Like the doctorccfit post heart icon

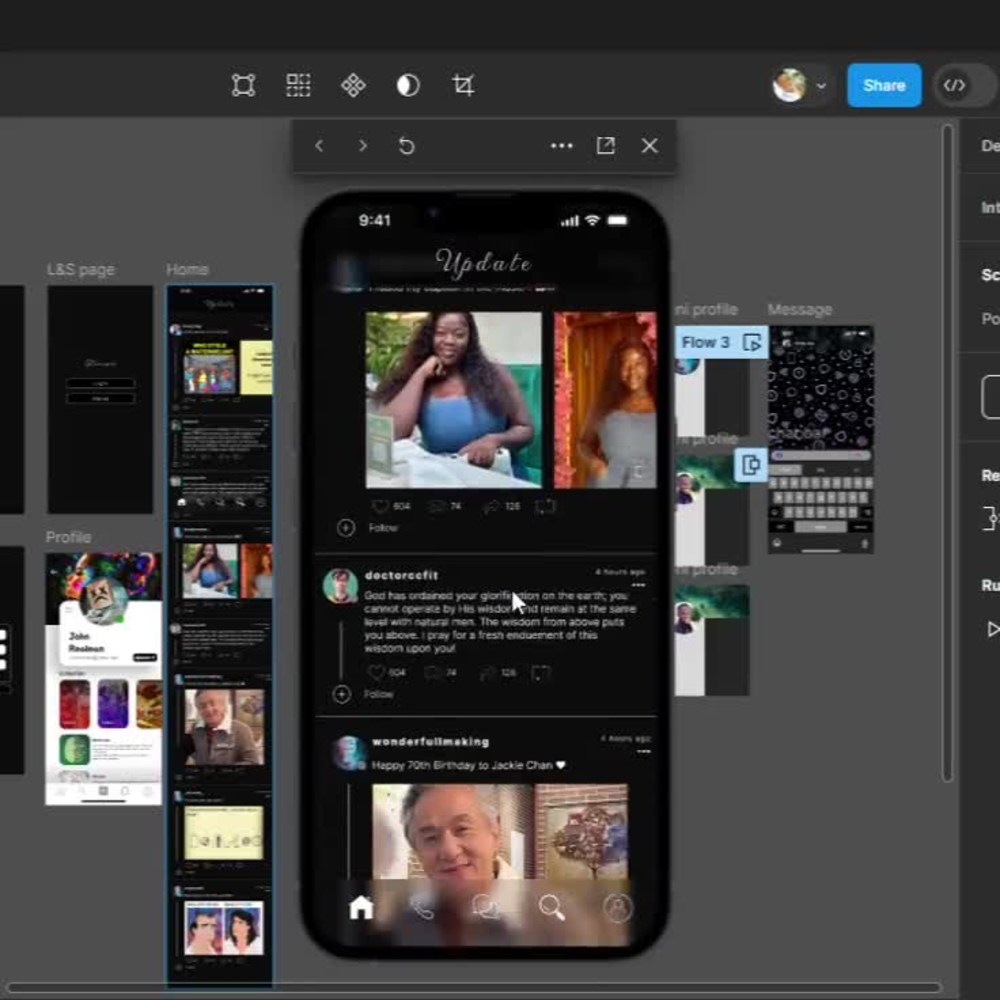[376, 672]
